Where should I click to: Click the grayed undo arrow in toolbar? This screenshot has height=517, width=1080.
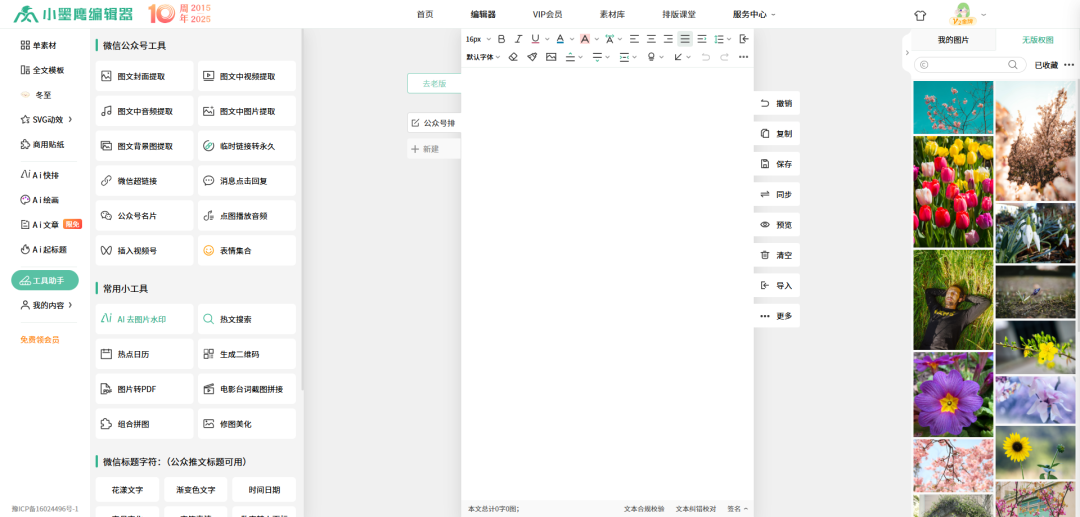coord(705,57)
